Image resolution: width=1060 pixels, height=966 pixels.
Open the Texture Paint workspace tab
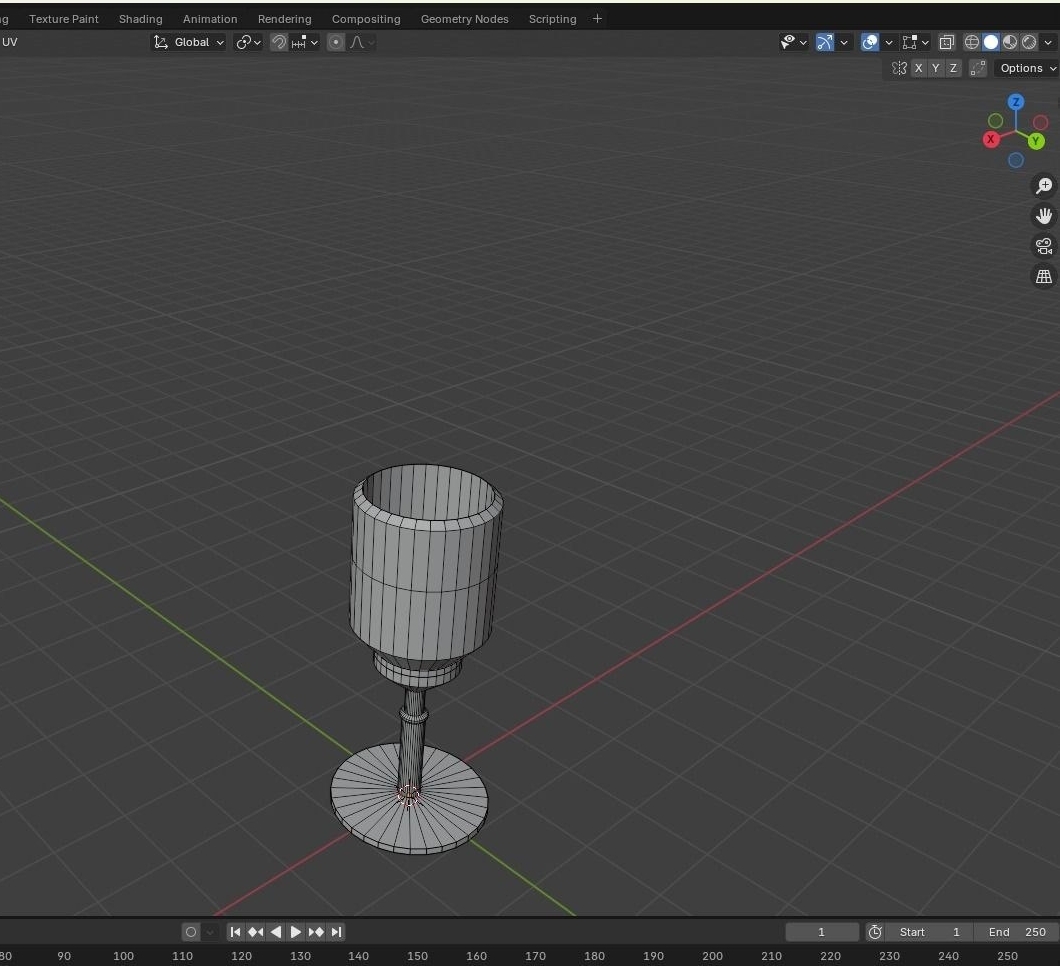(64, 19)
